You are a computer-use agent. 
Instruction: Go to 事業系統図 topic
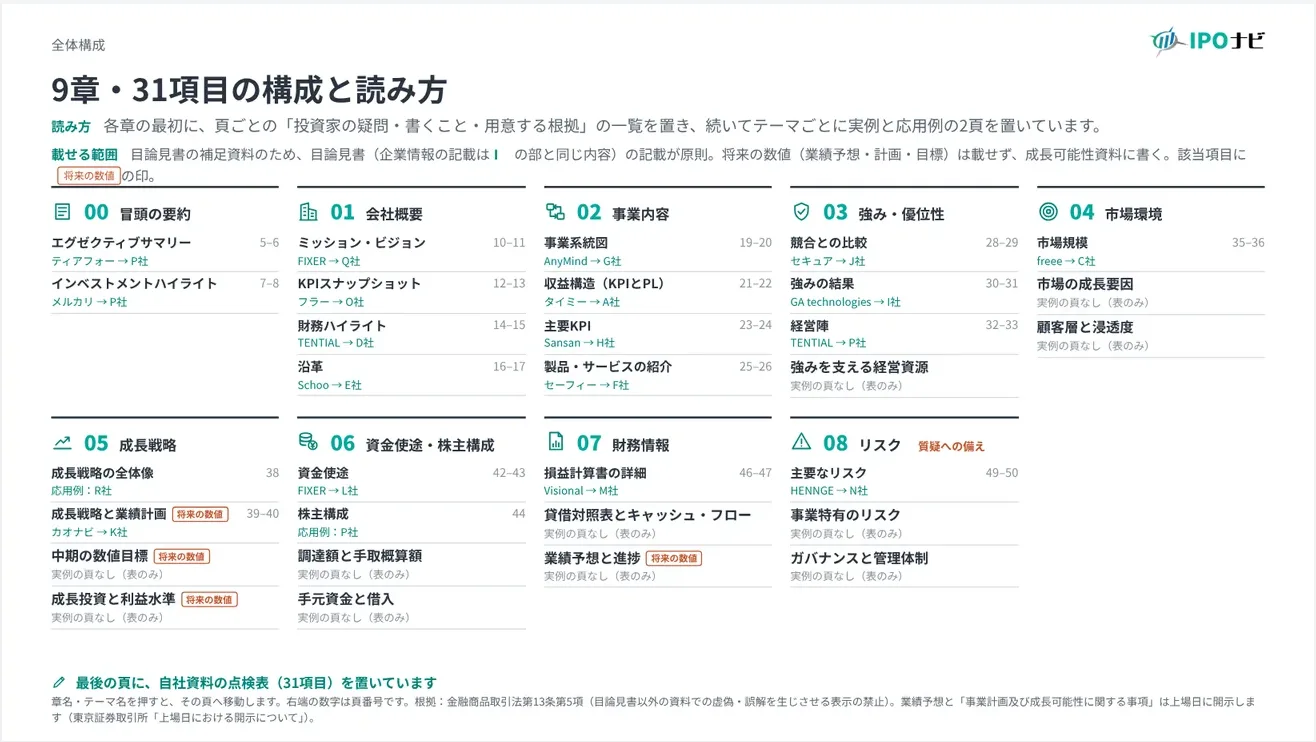point(576,243)
